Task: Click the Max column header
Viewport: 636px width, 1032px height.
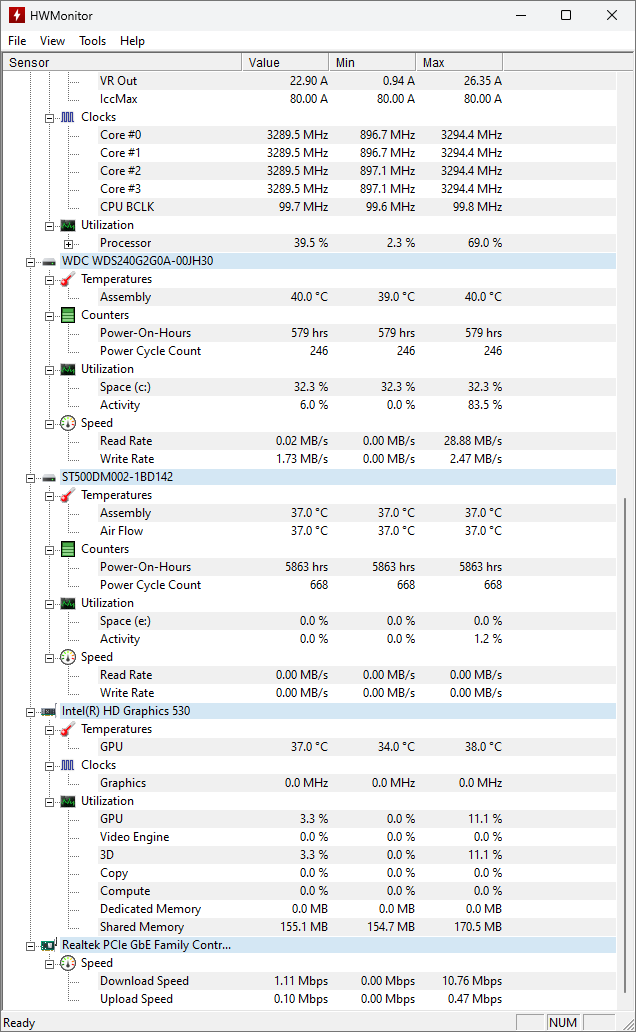Action: point(458,62)
